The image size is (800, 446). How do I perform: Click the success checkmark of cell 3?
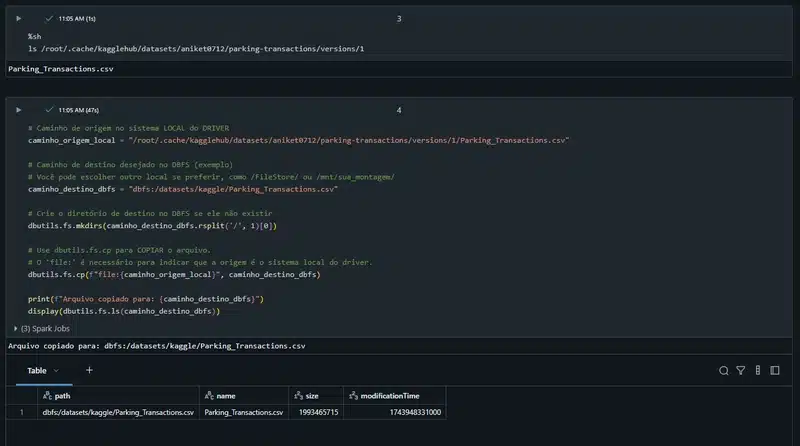click(x=49, y=18)
